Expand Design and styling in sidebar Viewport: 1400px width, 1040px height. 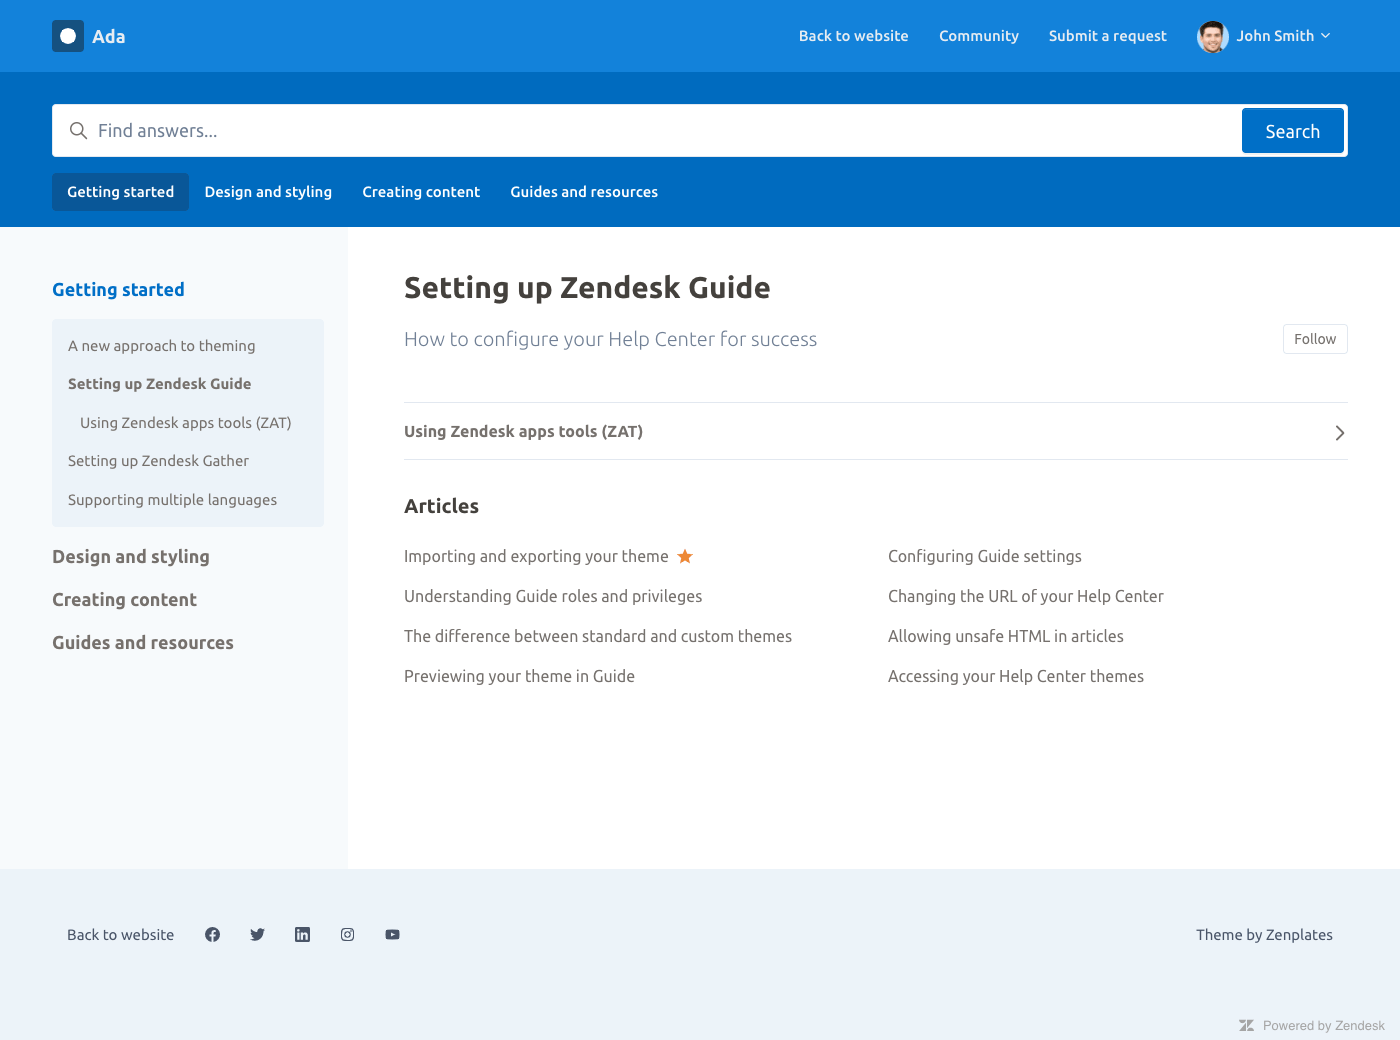(x=131, y=557)
